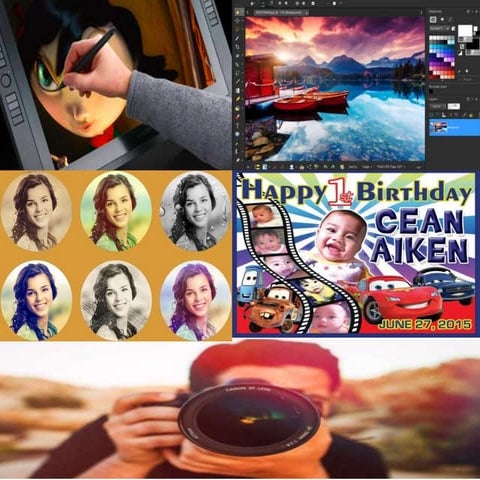The height and width of the screenshot is (480, 480).
Task: Select the Crop tool in the editor toolbar
Action: coord(237,47)
